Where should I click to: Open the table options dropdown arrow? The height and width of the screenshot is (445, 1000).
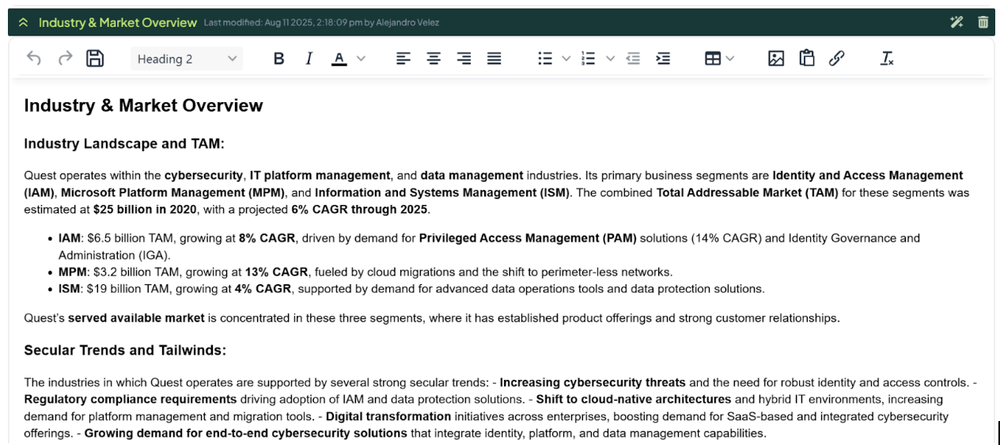point(730,59)
